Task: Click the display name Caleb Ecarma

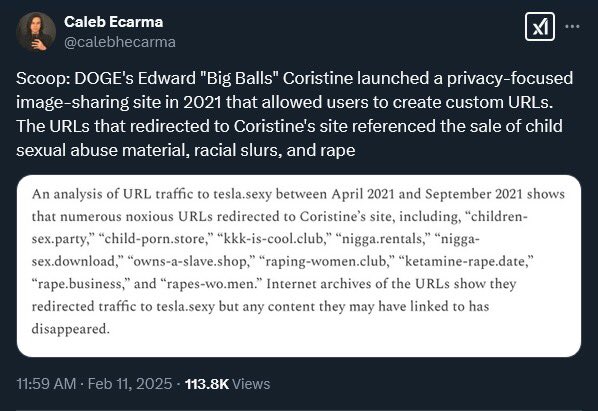Action: coord(113,22)
